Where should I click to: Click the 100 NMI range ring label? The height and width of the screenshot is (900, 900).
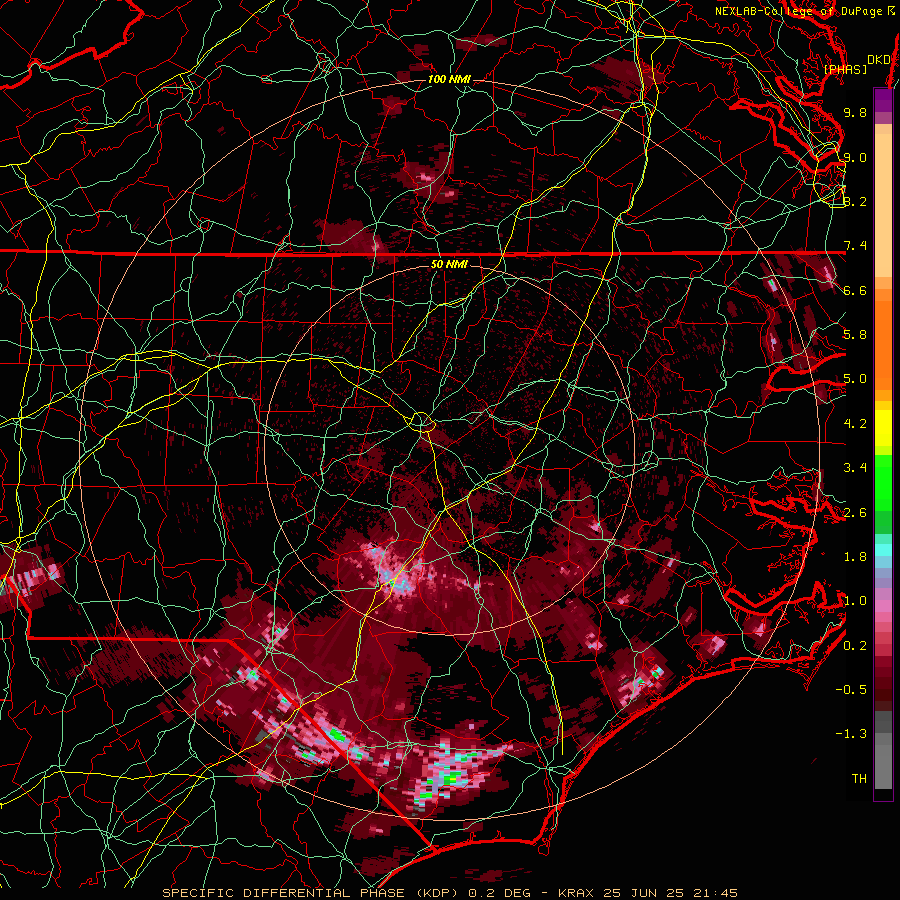(x=449, y=79)
